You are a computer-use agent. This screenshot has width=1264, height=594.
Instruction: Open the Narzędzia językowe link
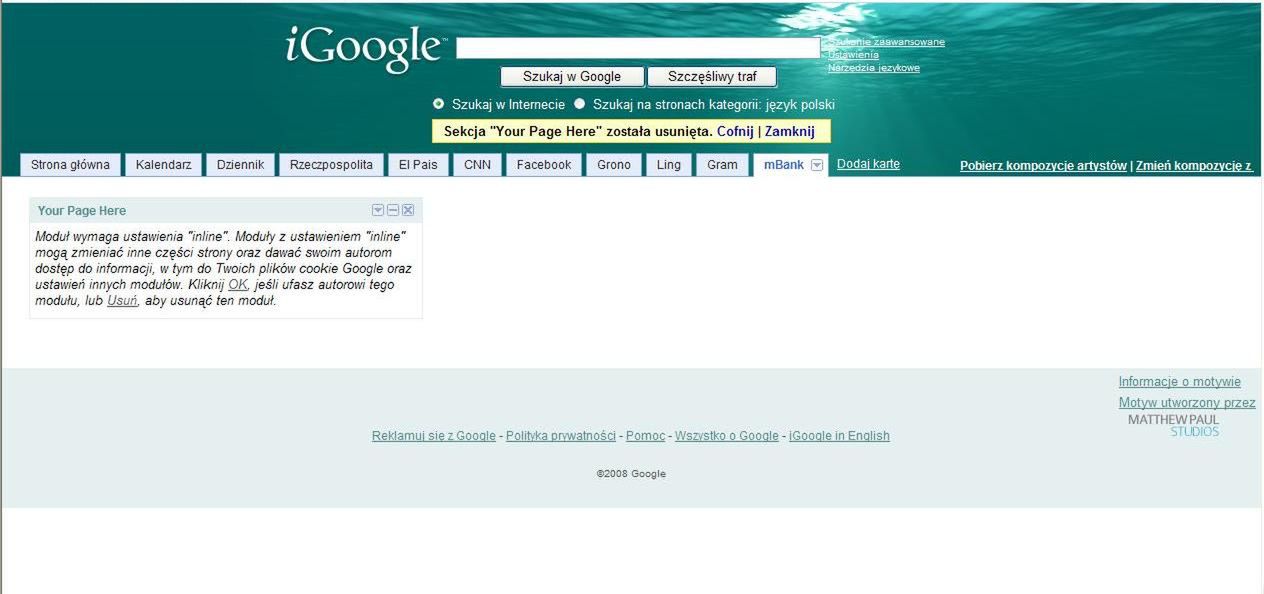[874, 68]
